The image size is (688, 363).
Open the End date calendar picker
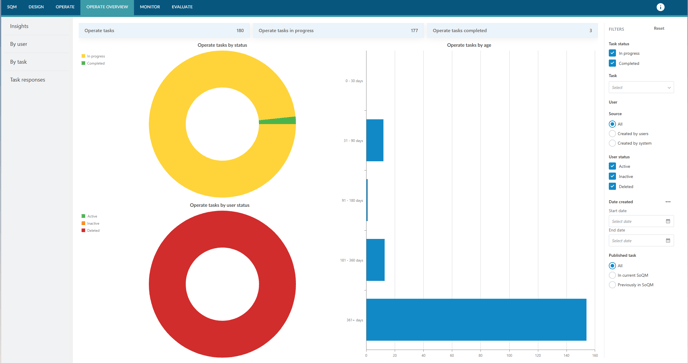[668, 241]
